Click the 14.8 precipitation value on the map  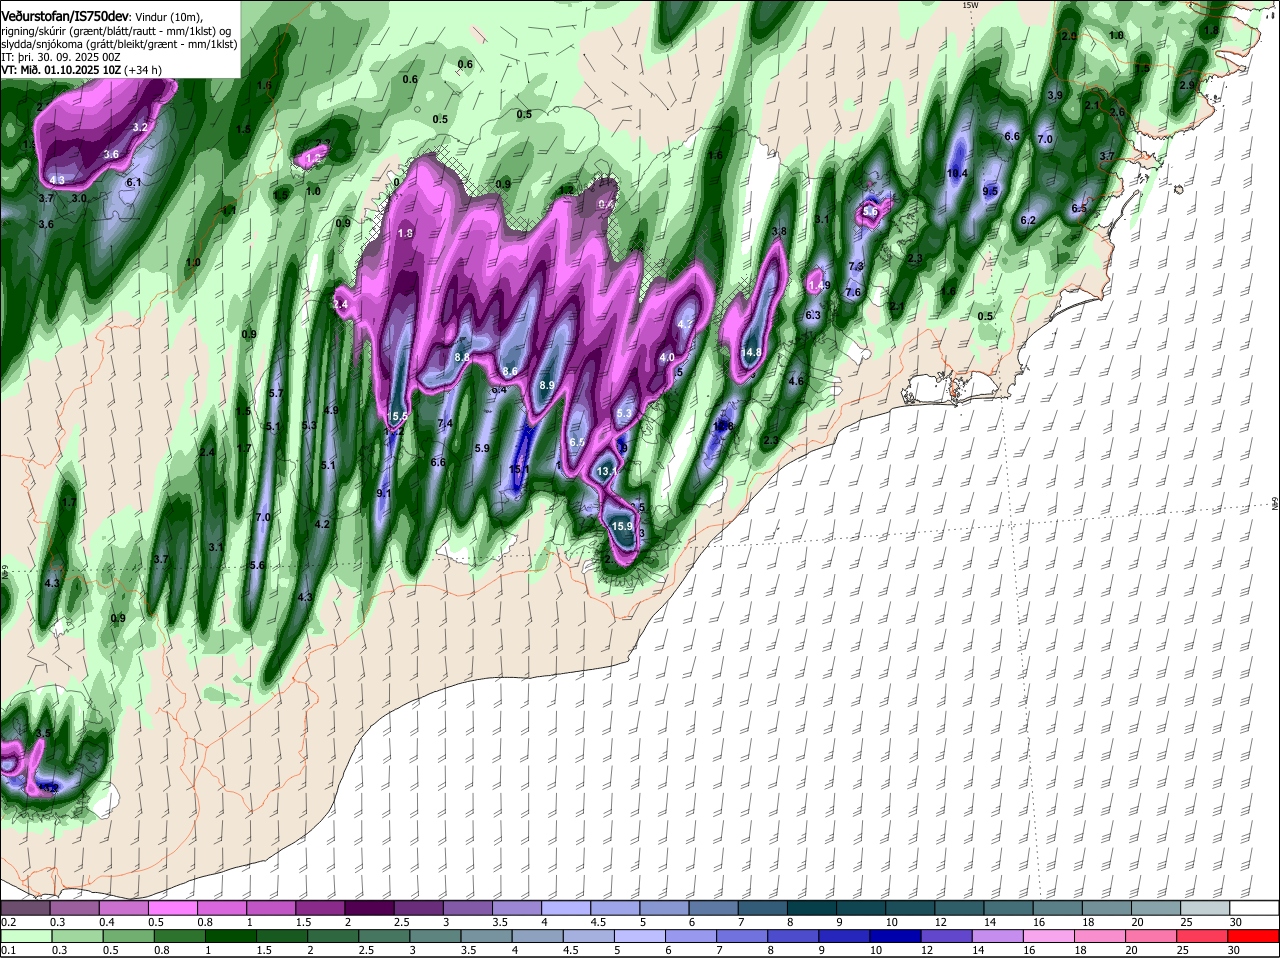751,352
